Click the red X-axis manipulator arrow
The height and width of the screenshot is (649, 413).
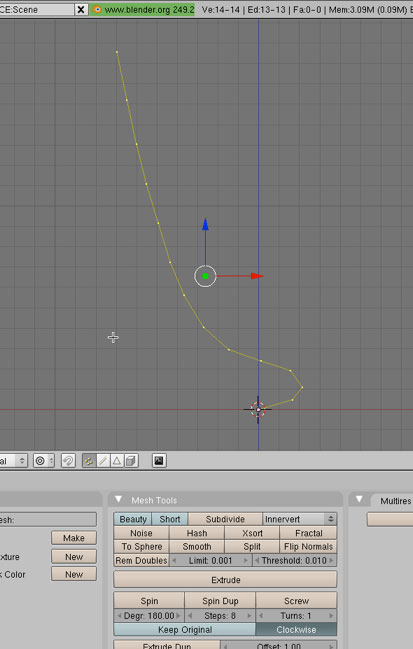[x=257, y=276]
